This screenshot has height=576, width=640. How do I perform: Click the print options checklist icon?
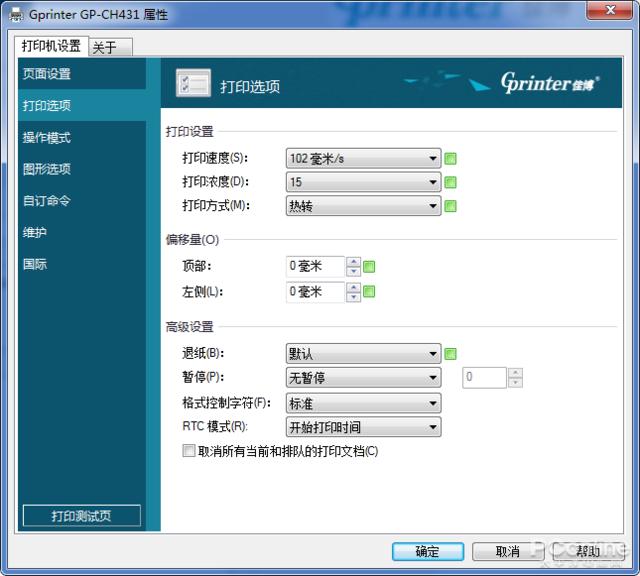click(193, 83)
